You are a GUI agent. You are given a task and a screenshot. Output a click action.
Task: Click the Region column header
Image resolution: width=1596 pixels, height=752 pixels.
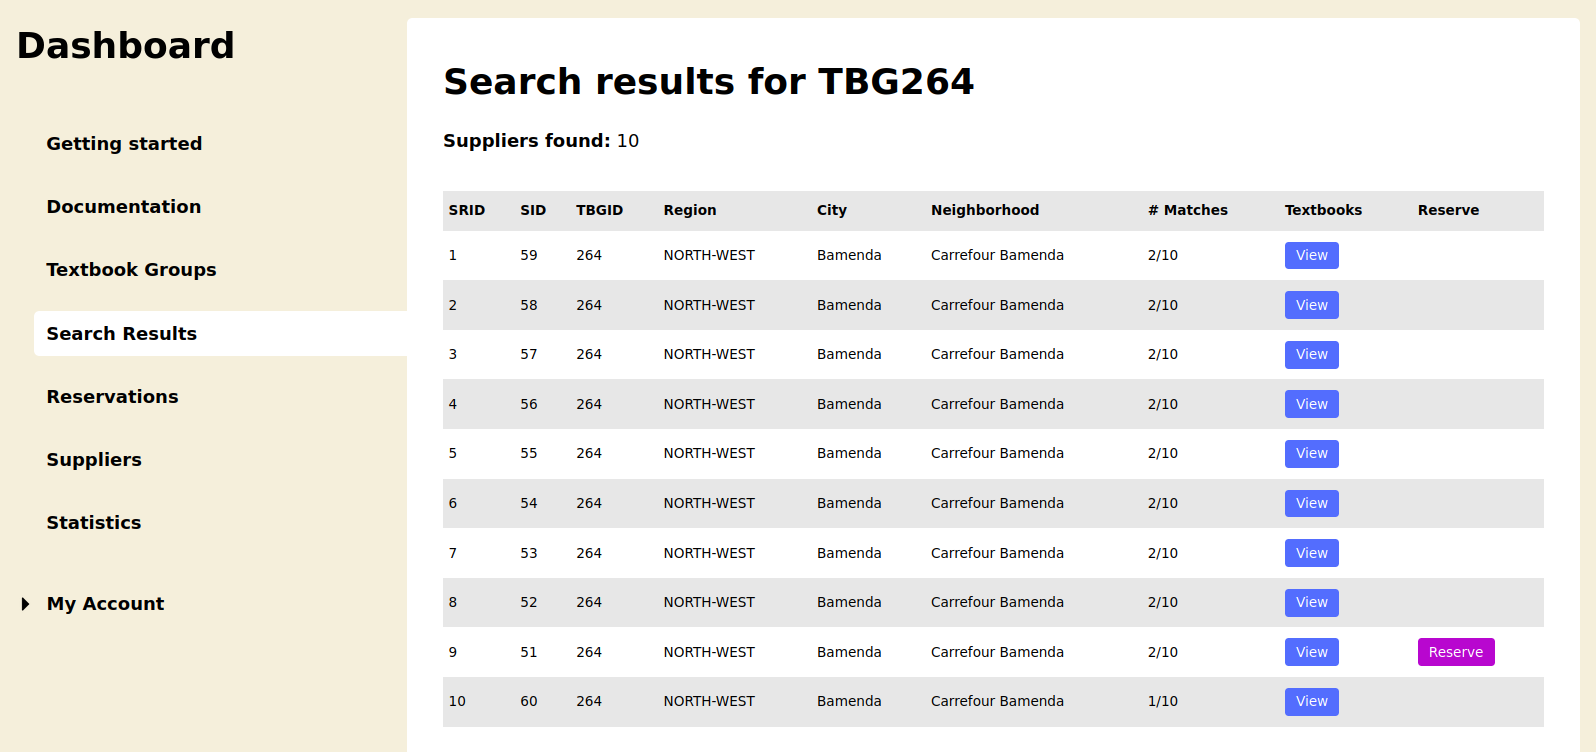click(x=690, y=210)
